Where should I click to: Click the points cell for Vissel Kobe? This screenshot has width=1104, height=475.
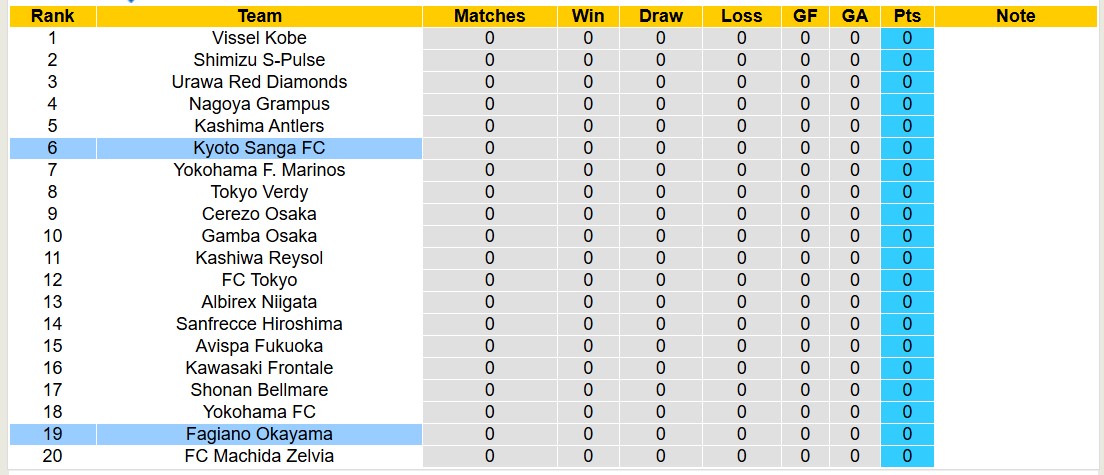click(x=907, y=38)
